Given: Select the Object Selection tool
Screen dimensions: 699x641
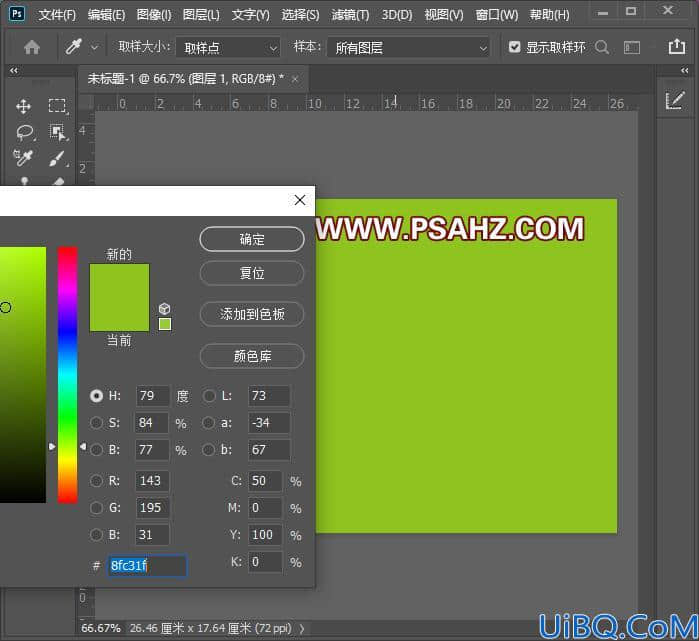Looking at the screenshot, I should coord(58,132).
